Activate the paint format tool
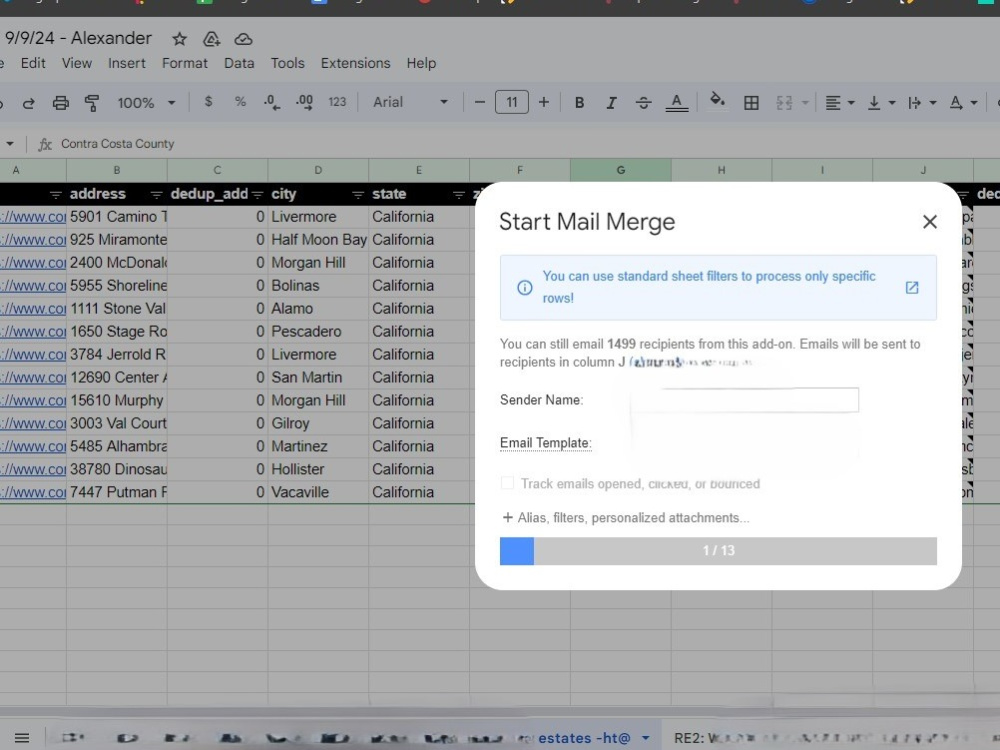Viewport: 1000px width, 750px height. (92, 103)
